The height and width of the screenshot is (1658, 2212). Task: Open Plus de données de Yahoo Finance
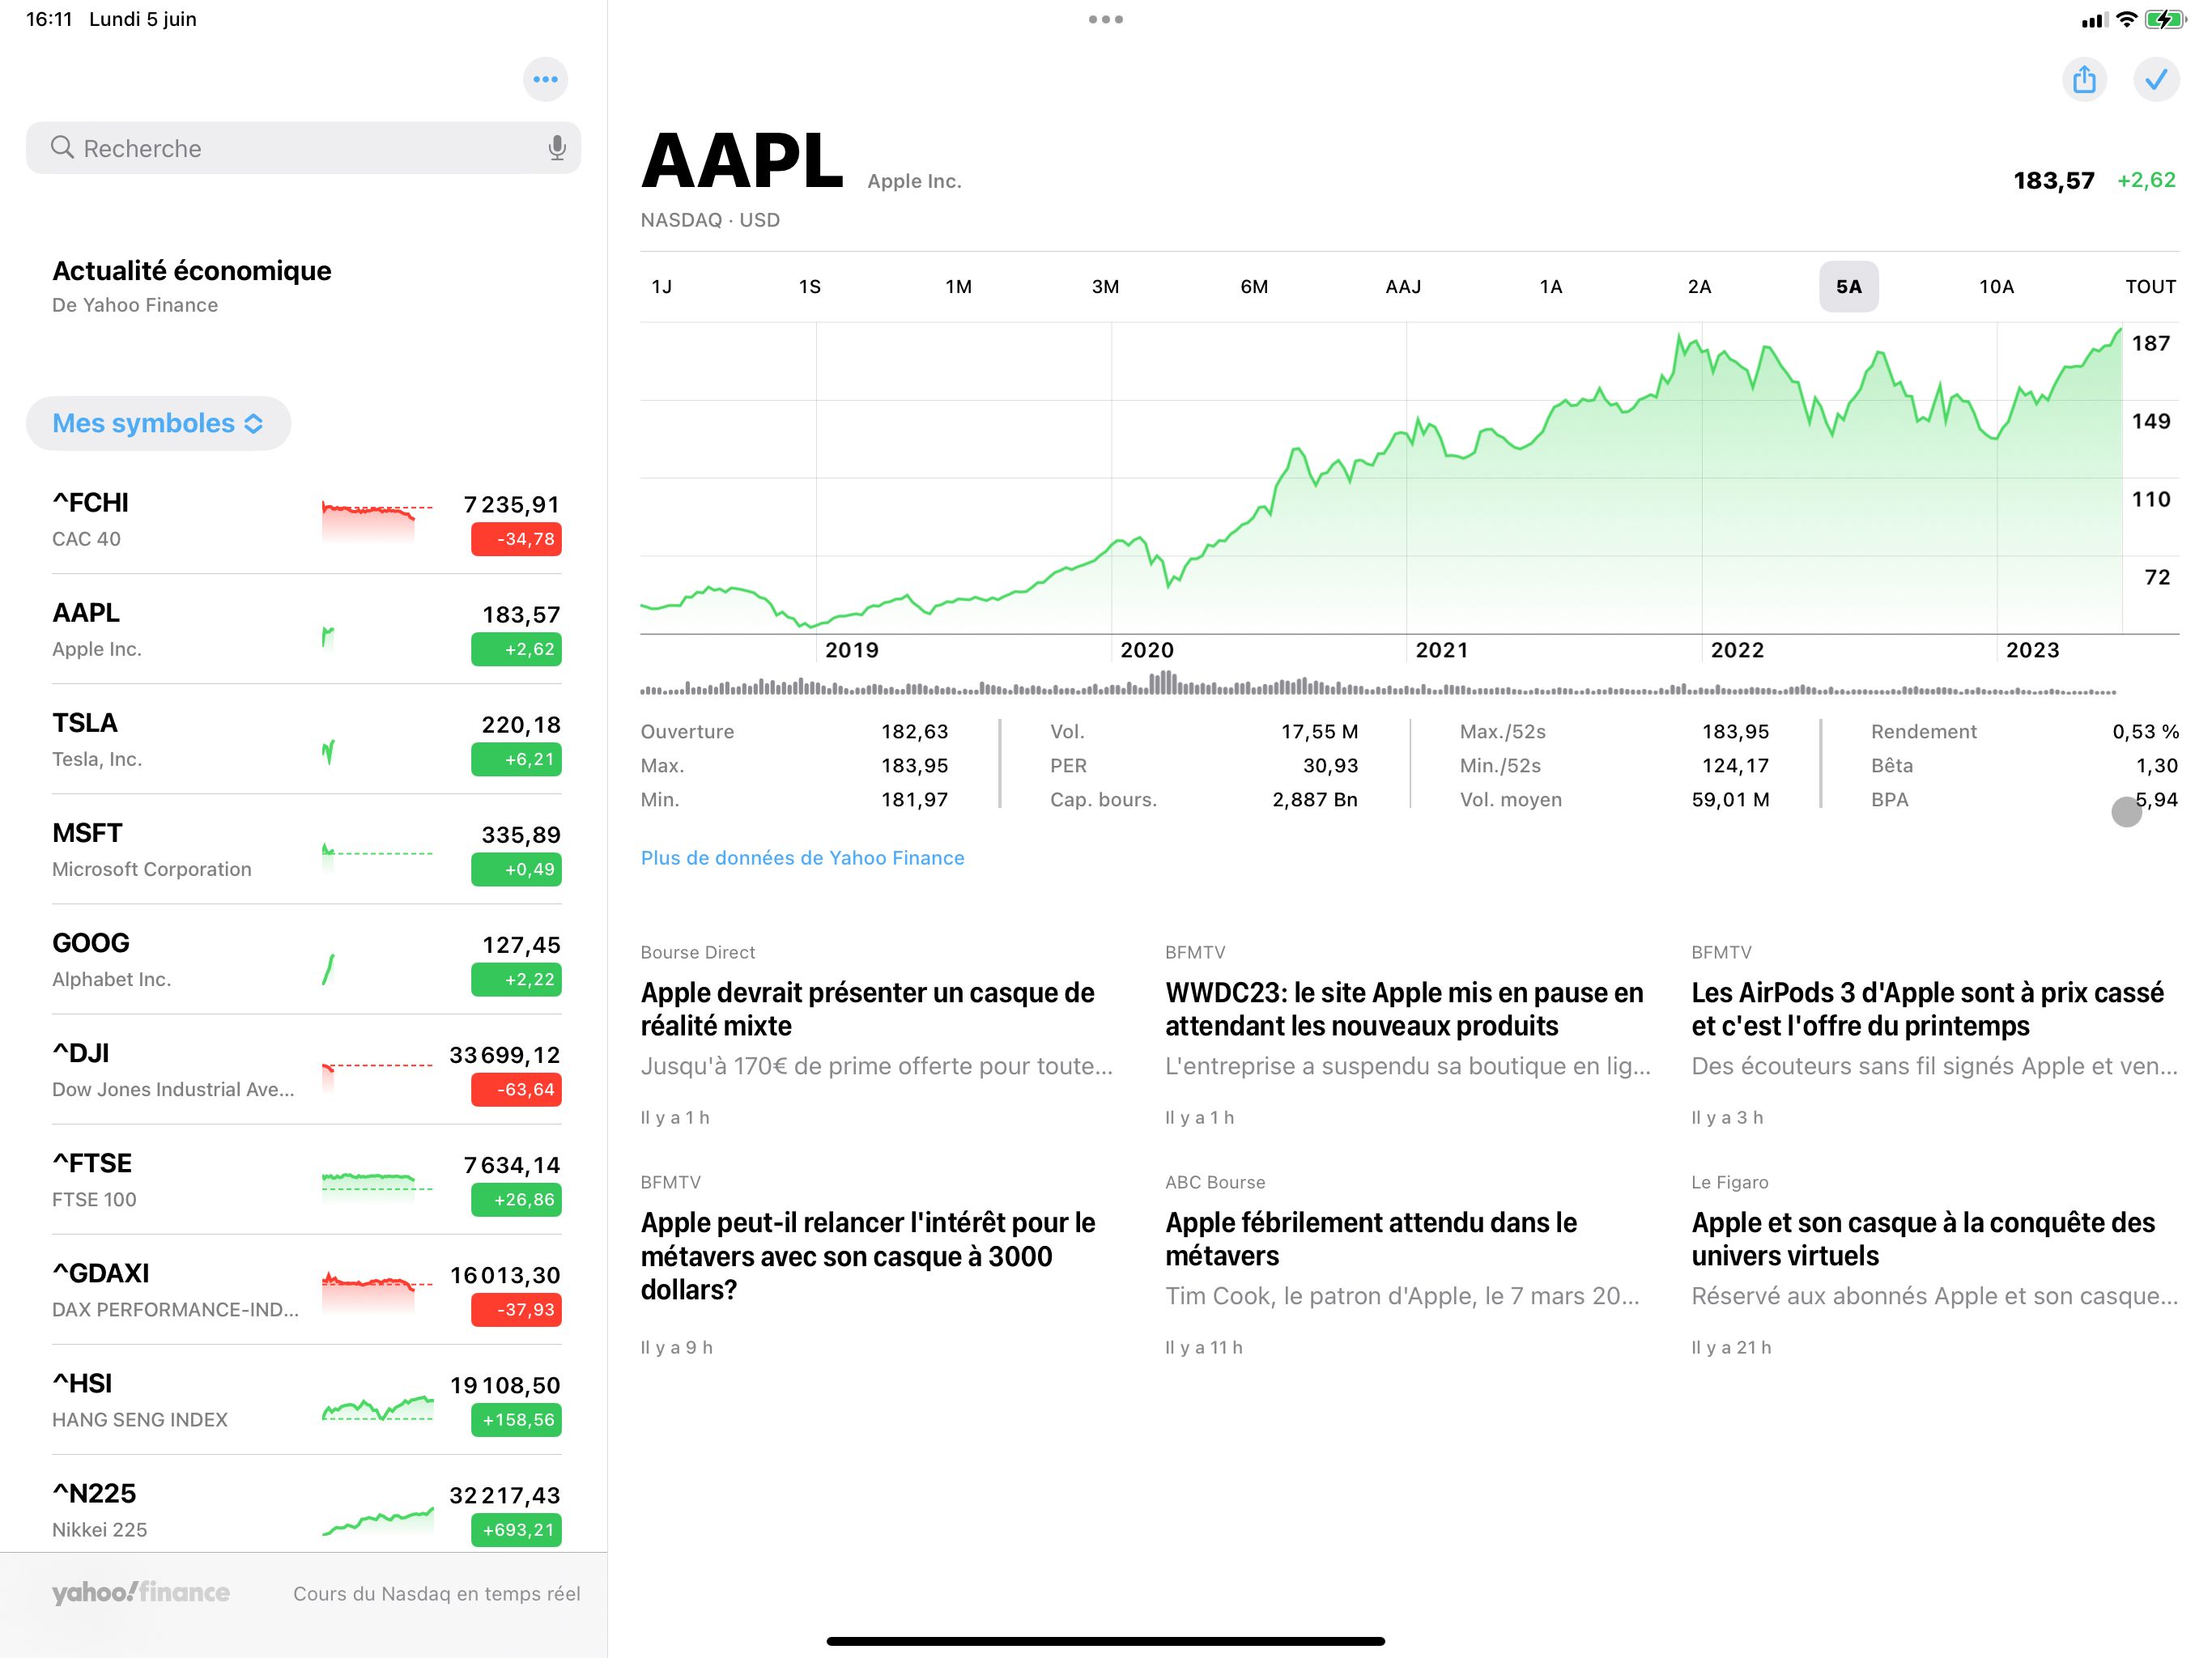(x=802, y=858)
